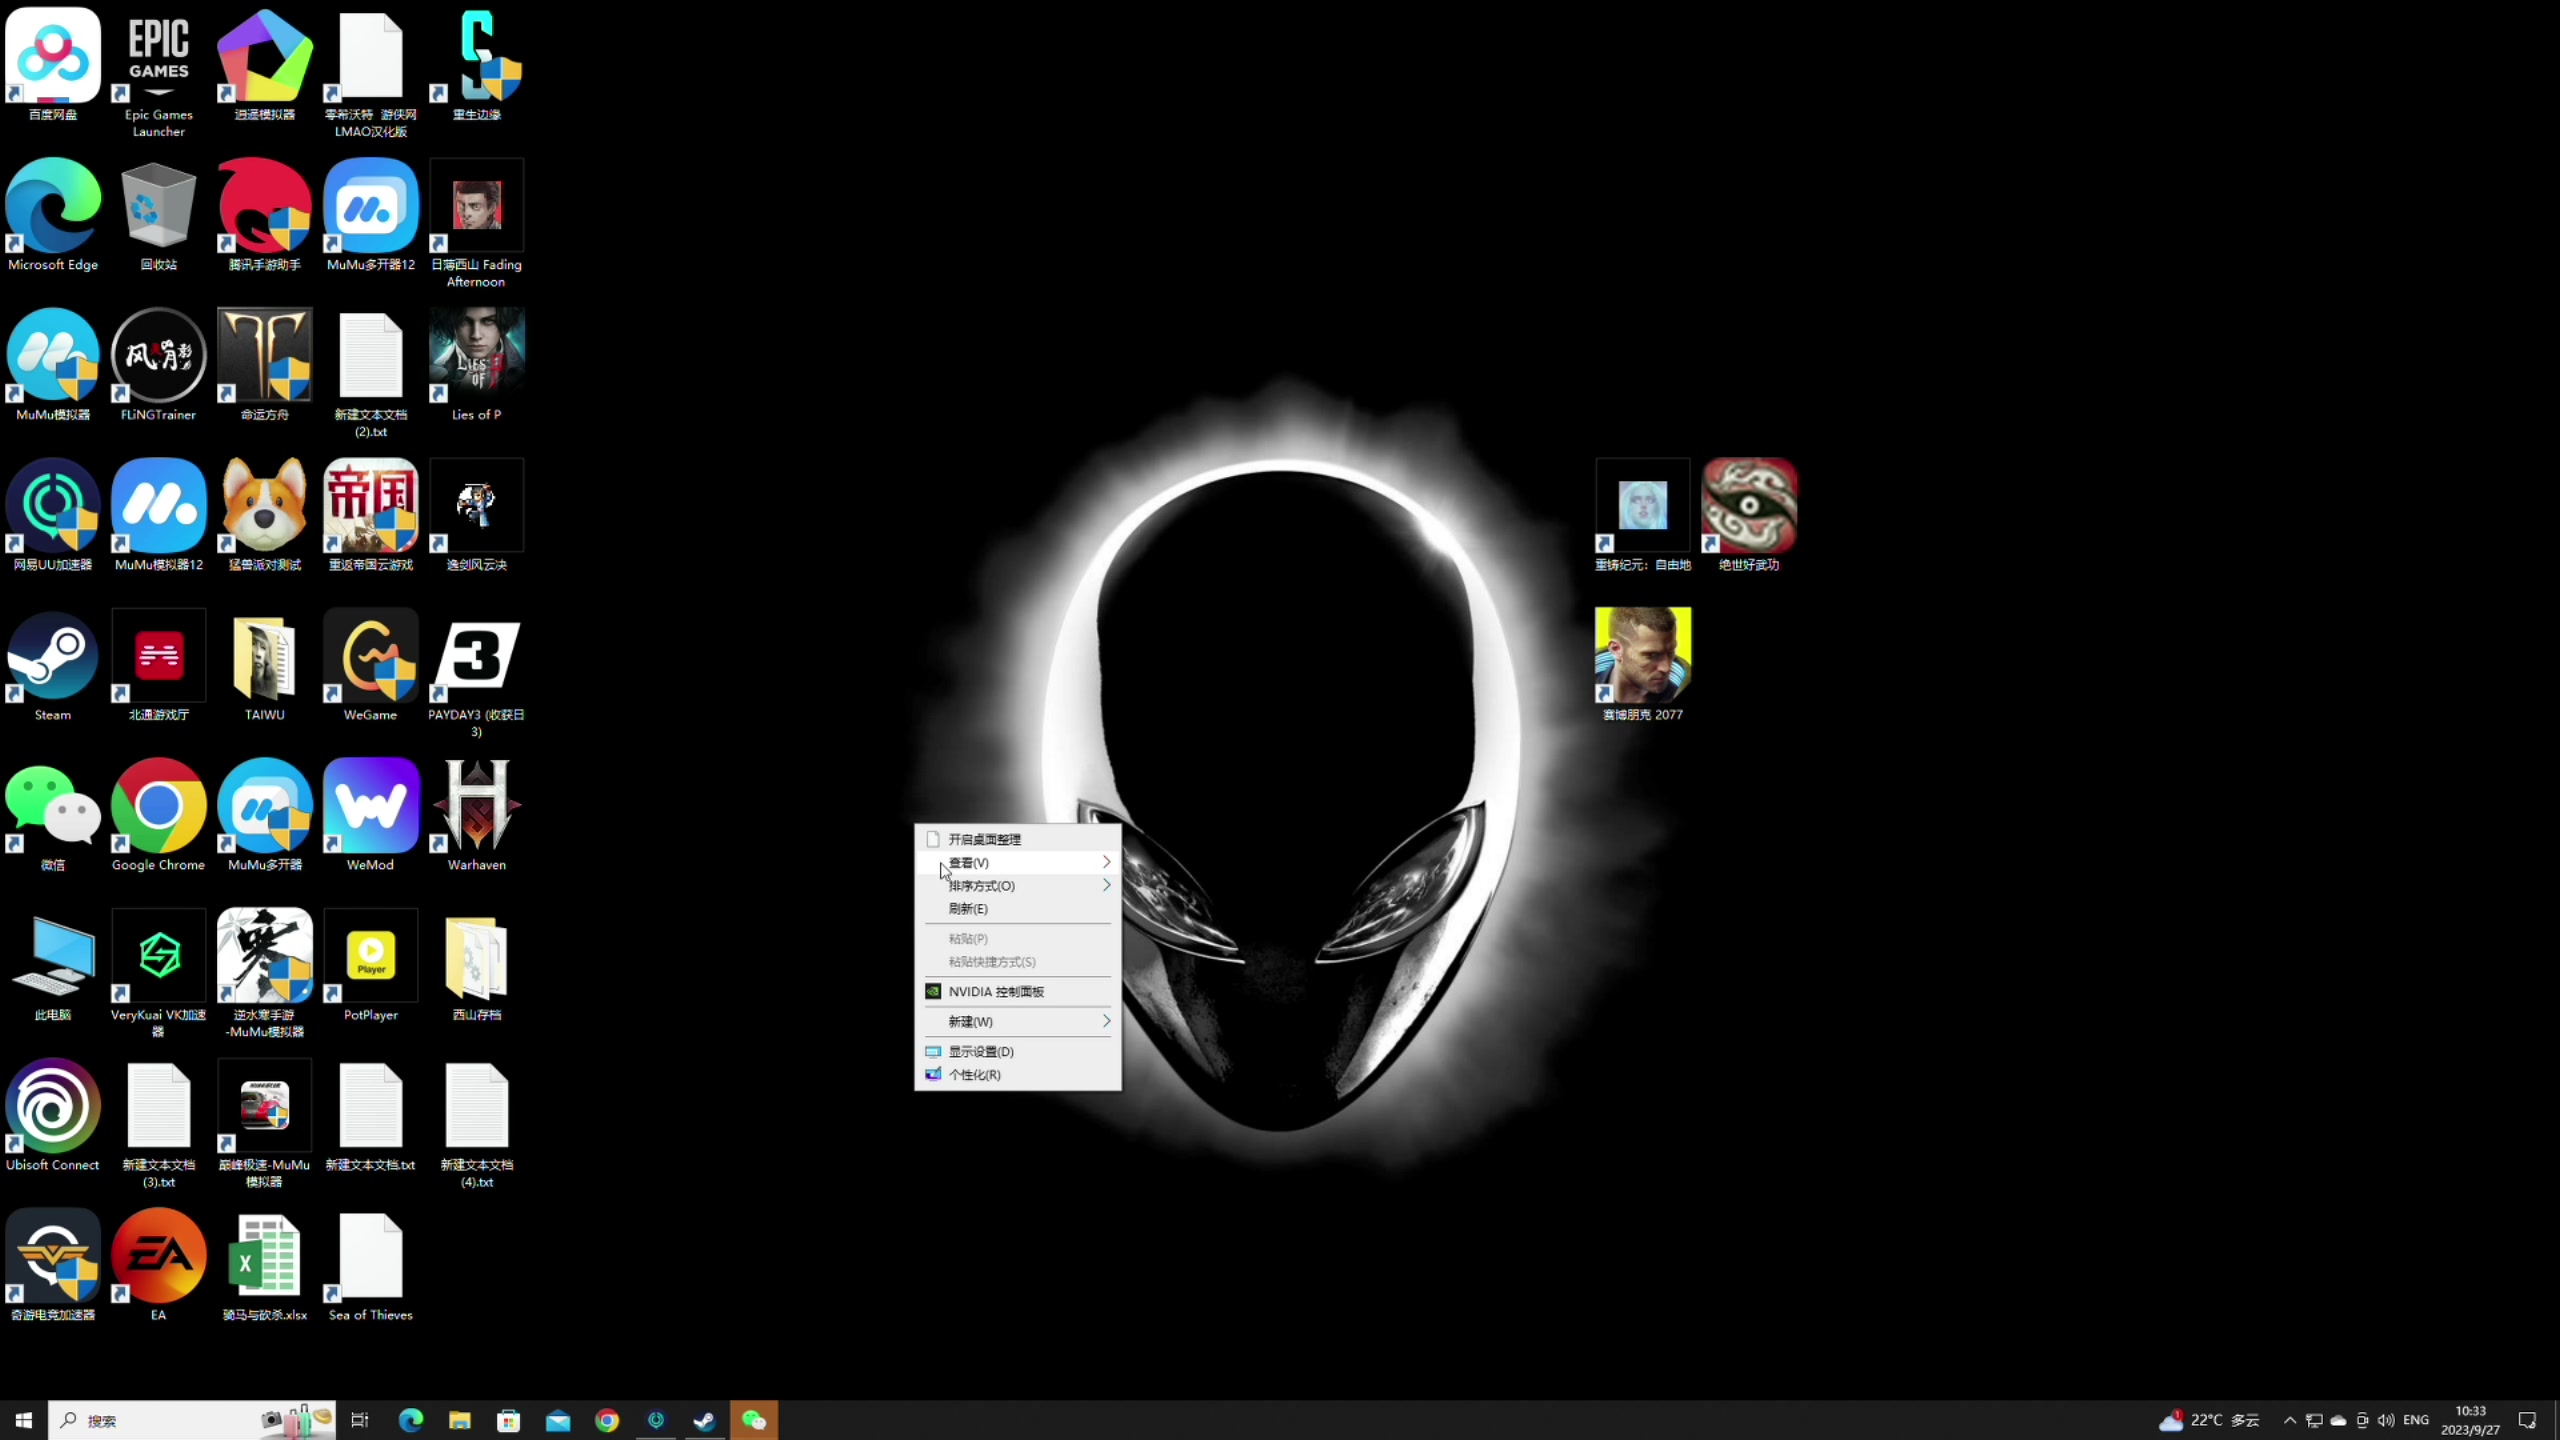Select the WeGame desktop shortcut
The image size is (2560, 1440).
pyautogui.click(x=371, y=665)
